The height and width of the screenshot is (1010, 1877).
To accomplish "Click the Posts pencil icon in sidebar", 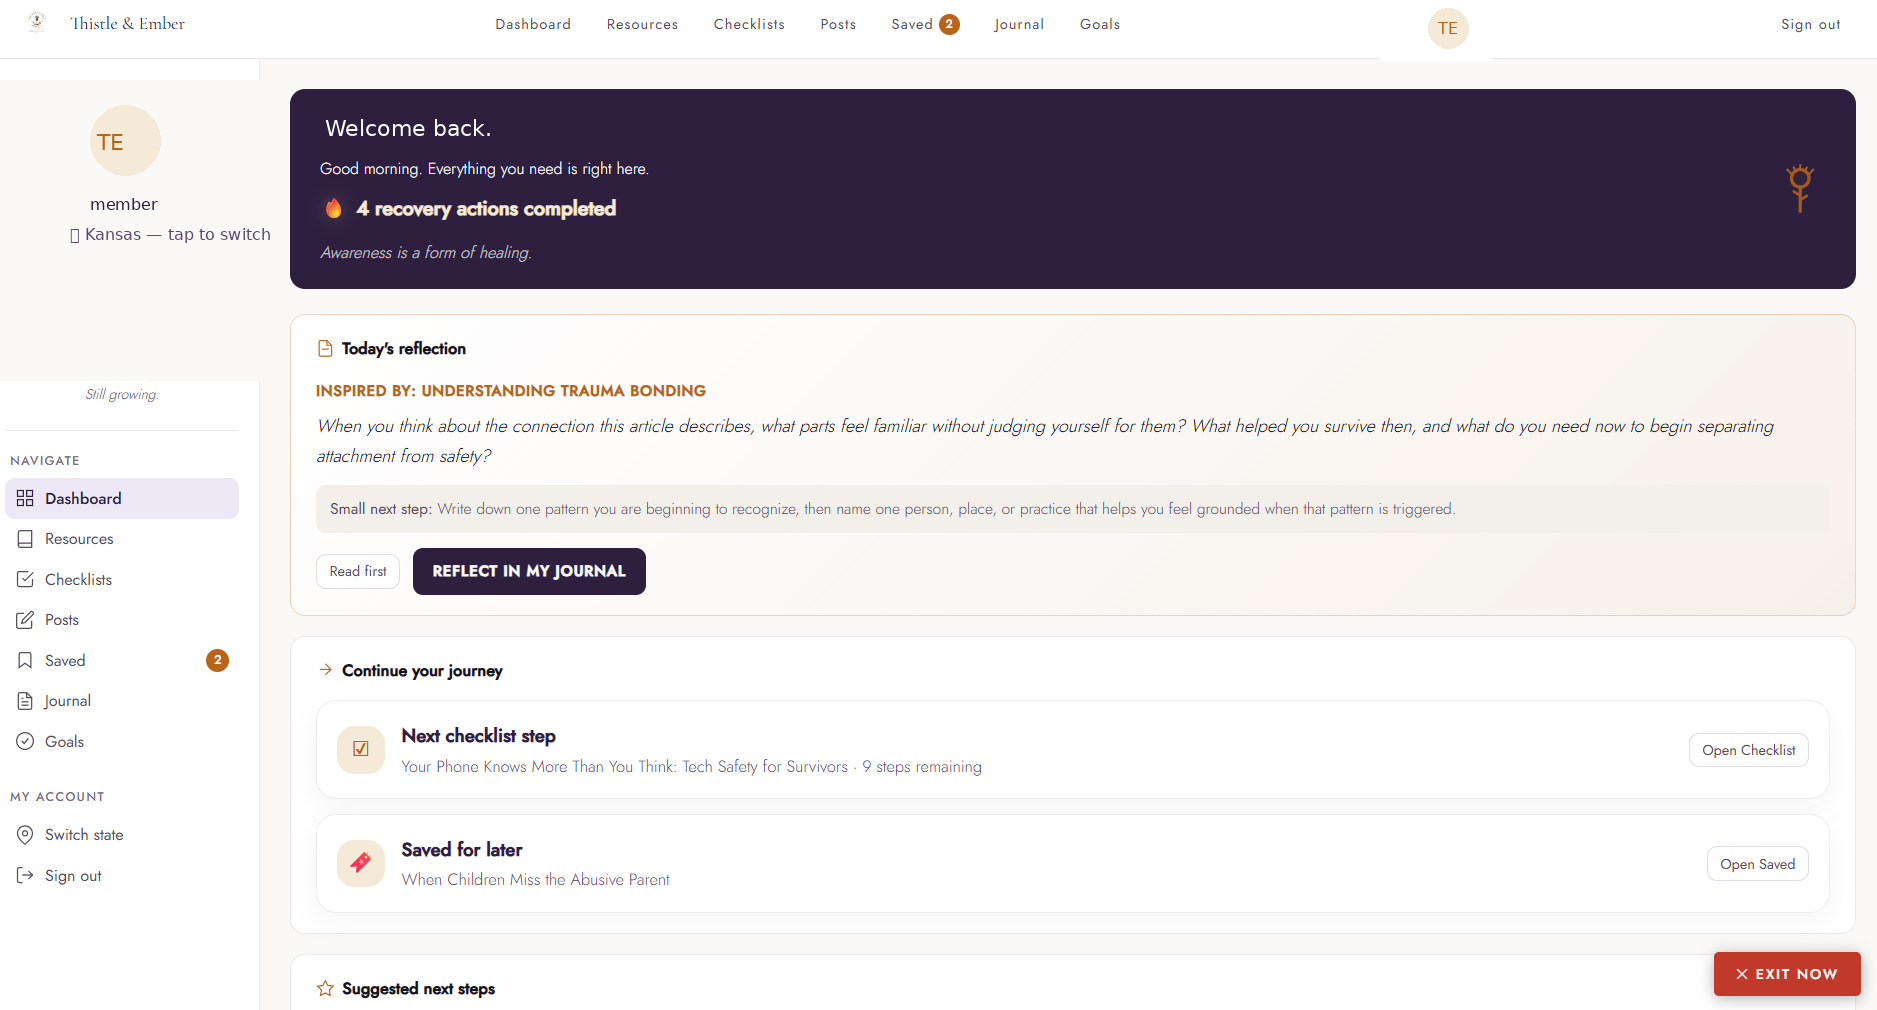I will pos(25,620).
